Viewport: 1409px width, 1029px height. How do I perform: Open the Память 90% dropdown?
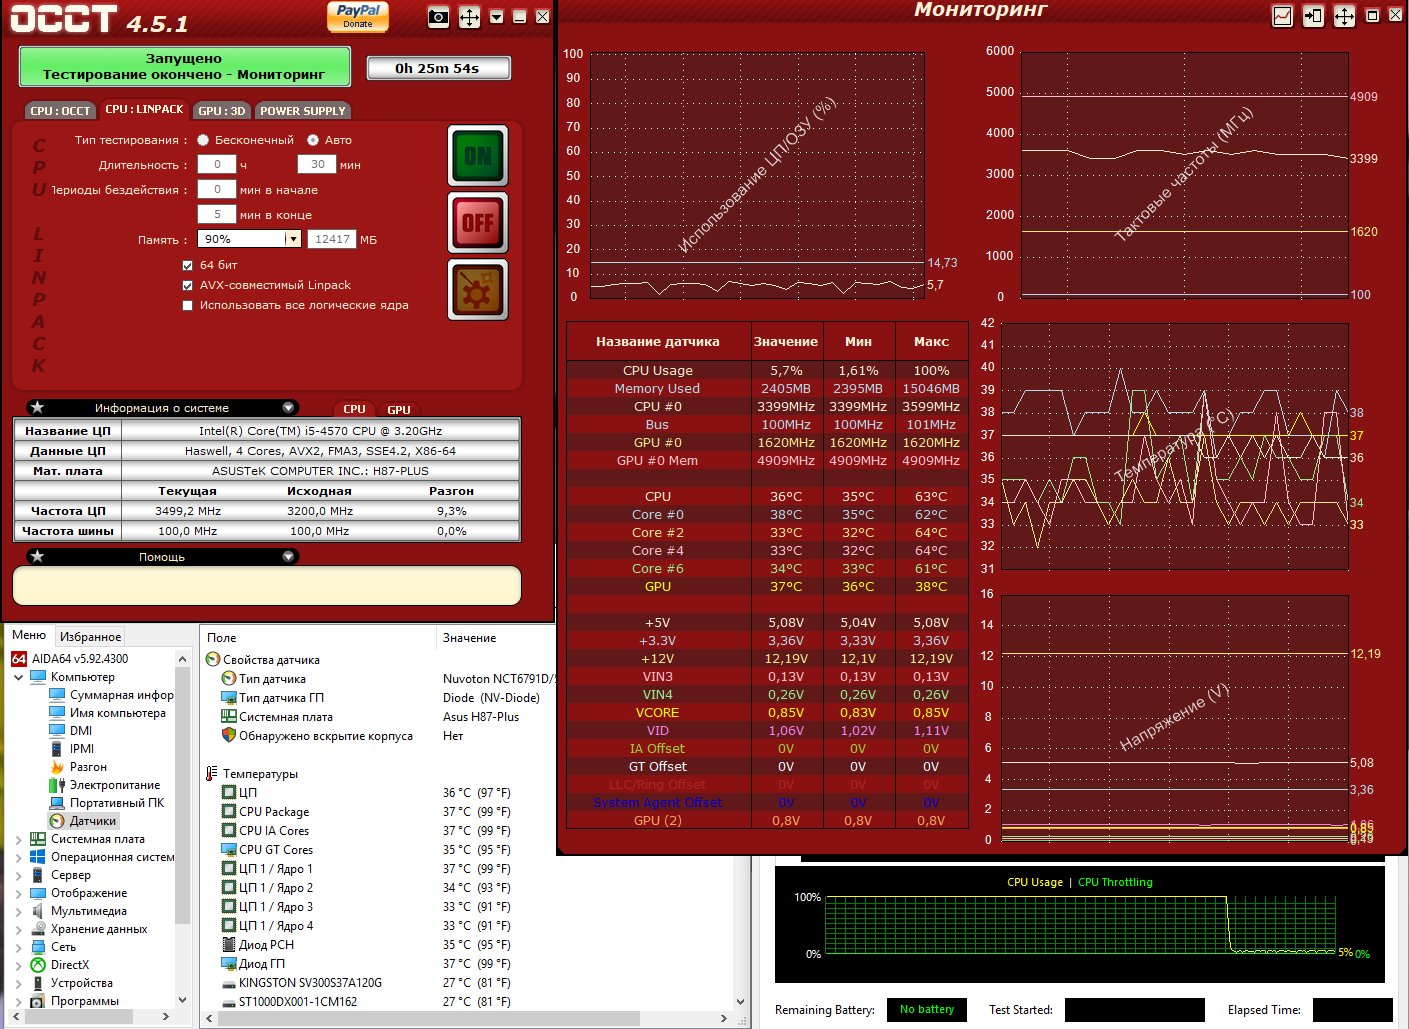[x=293, y=239]
